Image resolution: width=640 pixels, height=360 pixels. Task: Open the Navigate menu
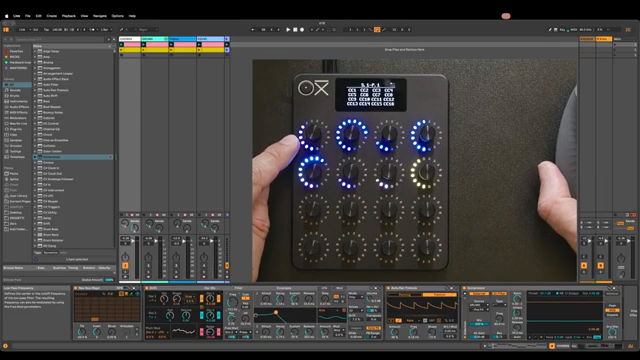click(100, 16)
